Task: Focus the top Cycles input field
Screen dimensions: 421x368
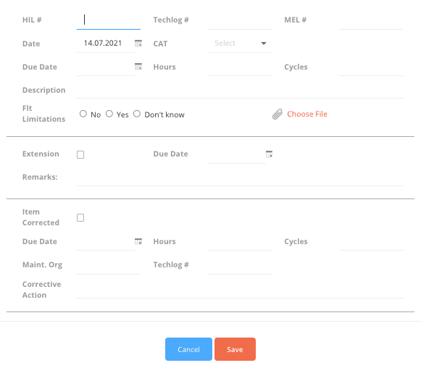Action: pyautogui.click(x=371, y=67)
